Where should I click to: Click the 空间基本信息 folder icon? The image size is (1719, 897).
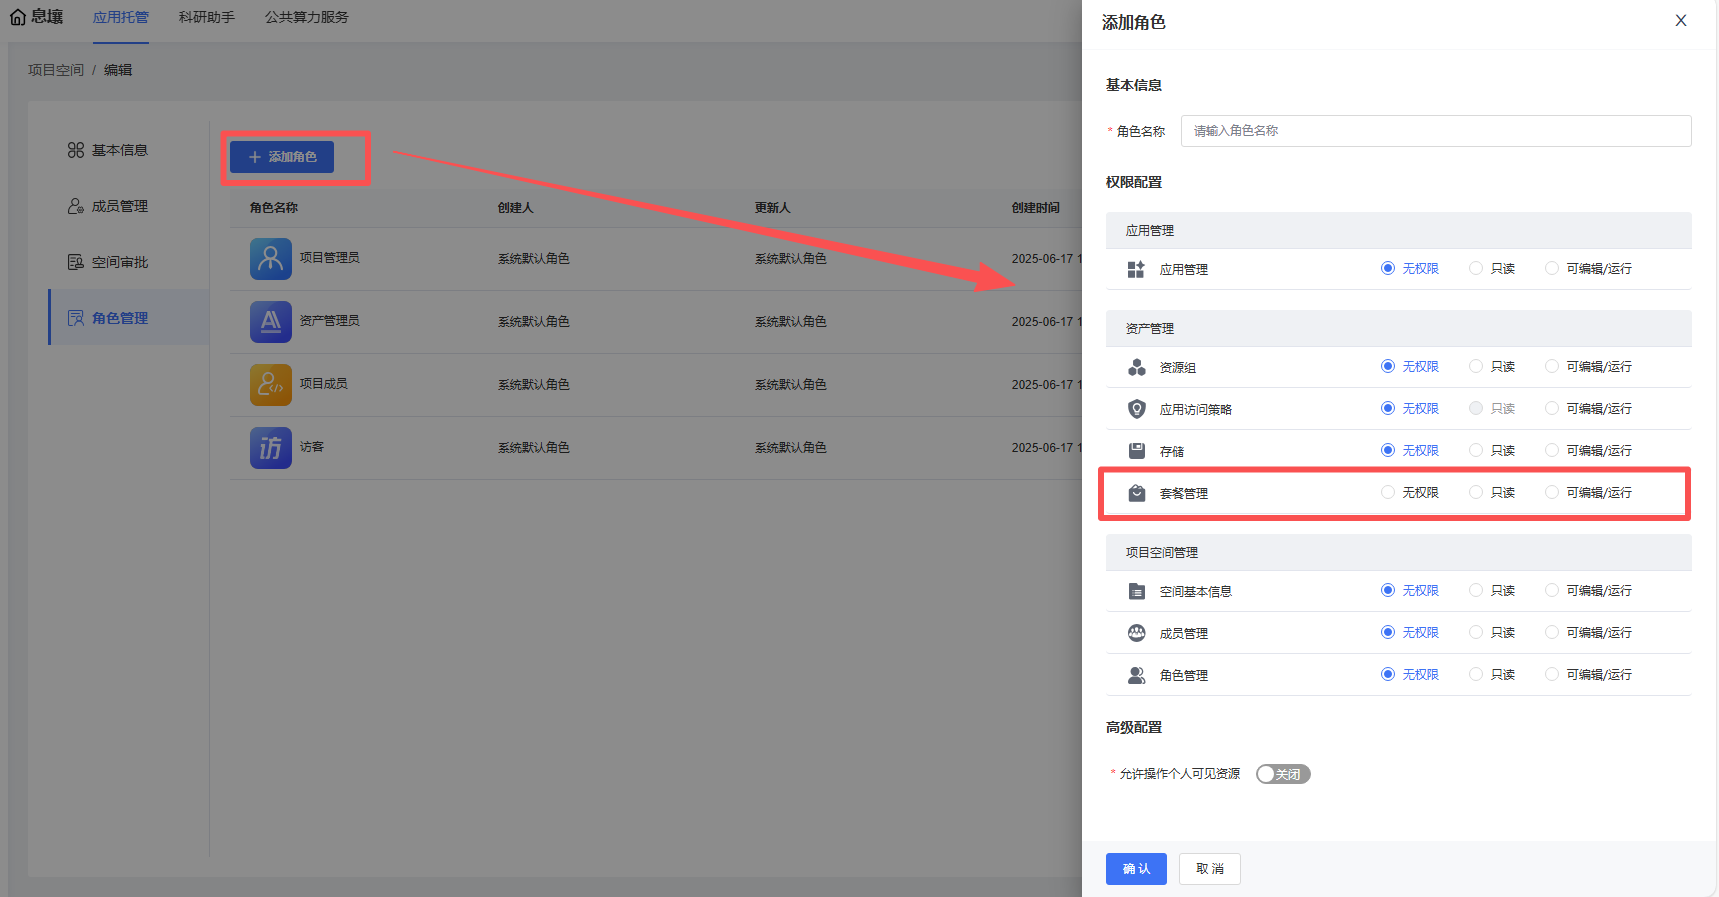click(x=1136, y=591)
